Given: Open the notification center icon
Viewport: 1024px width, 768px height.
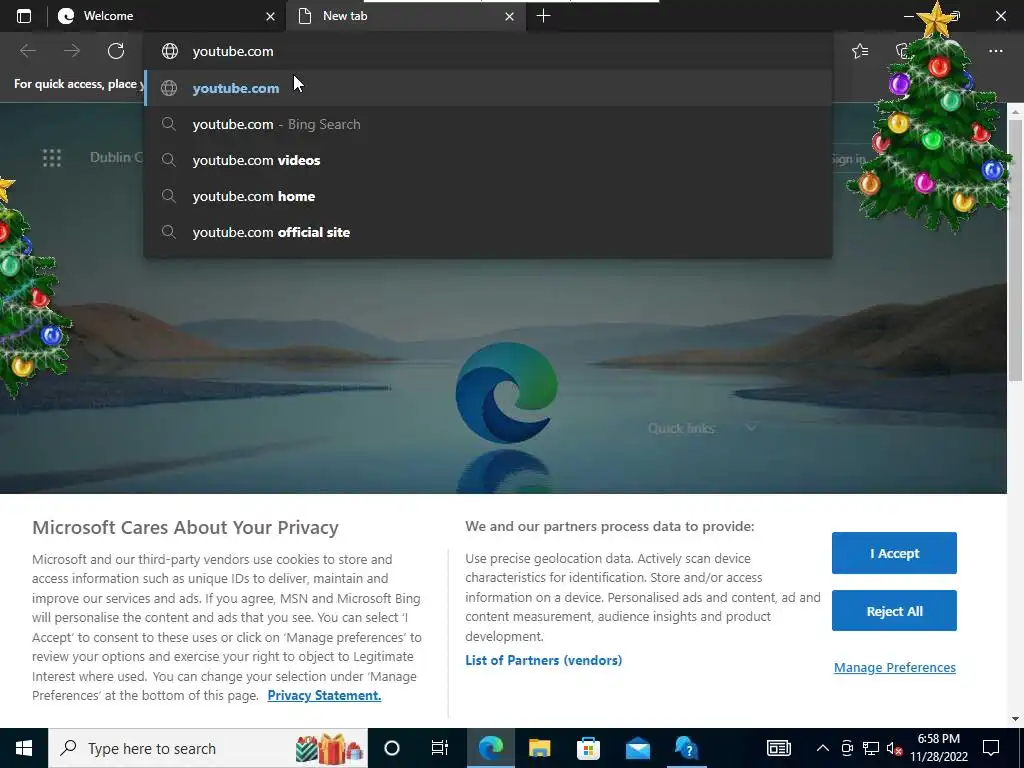Looking at the screenshot, I should pyautogui.click(x=991, y=748).
